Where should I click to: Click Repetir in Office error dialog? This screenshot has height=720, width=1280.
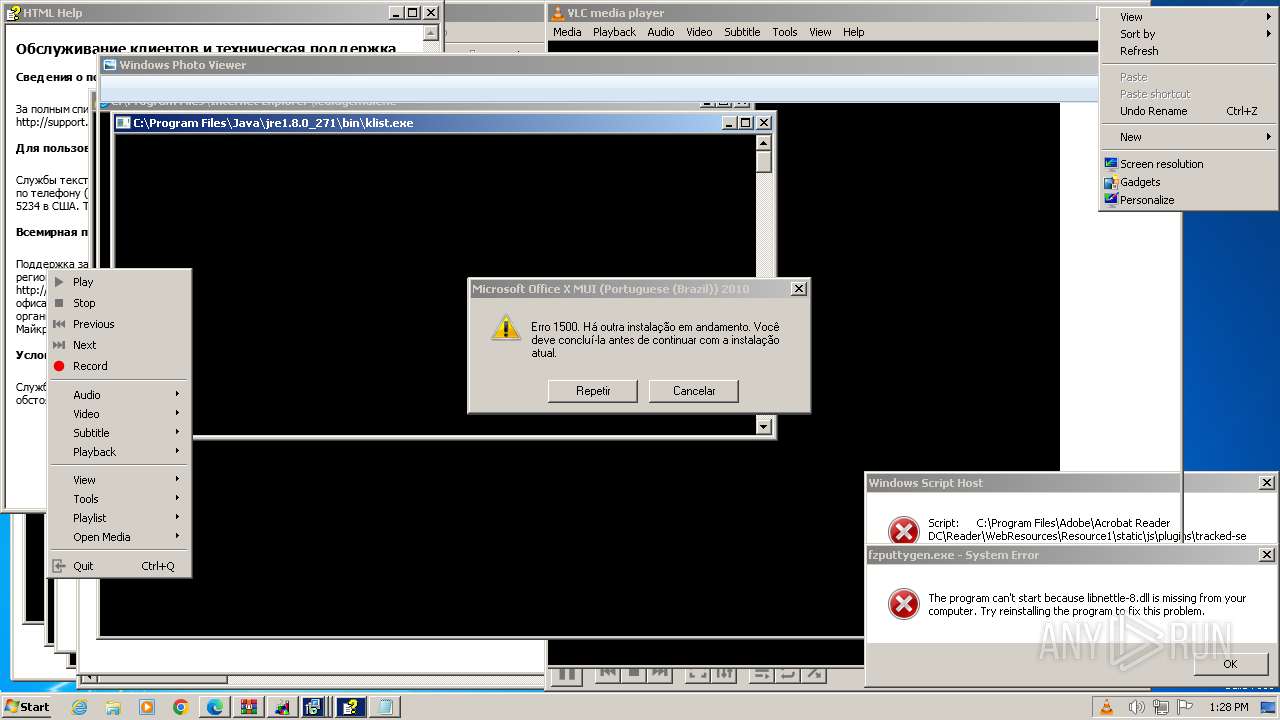pos(593,391)
